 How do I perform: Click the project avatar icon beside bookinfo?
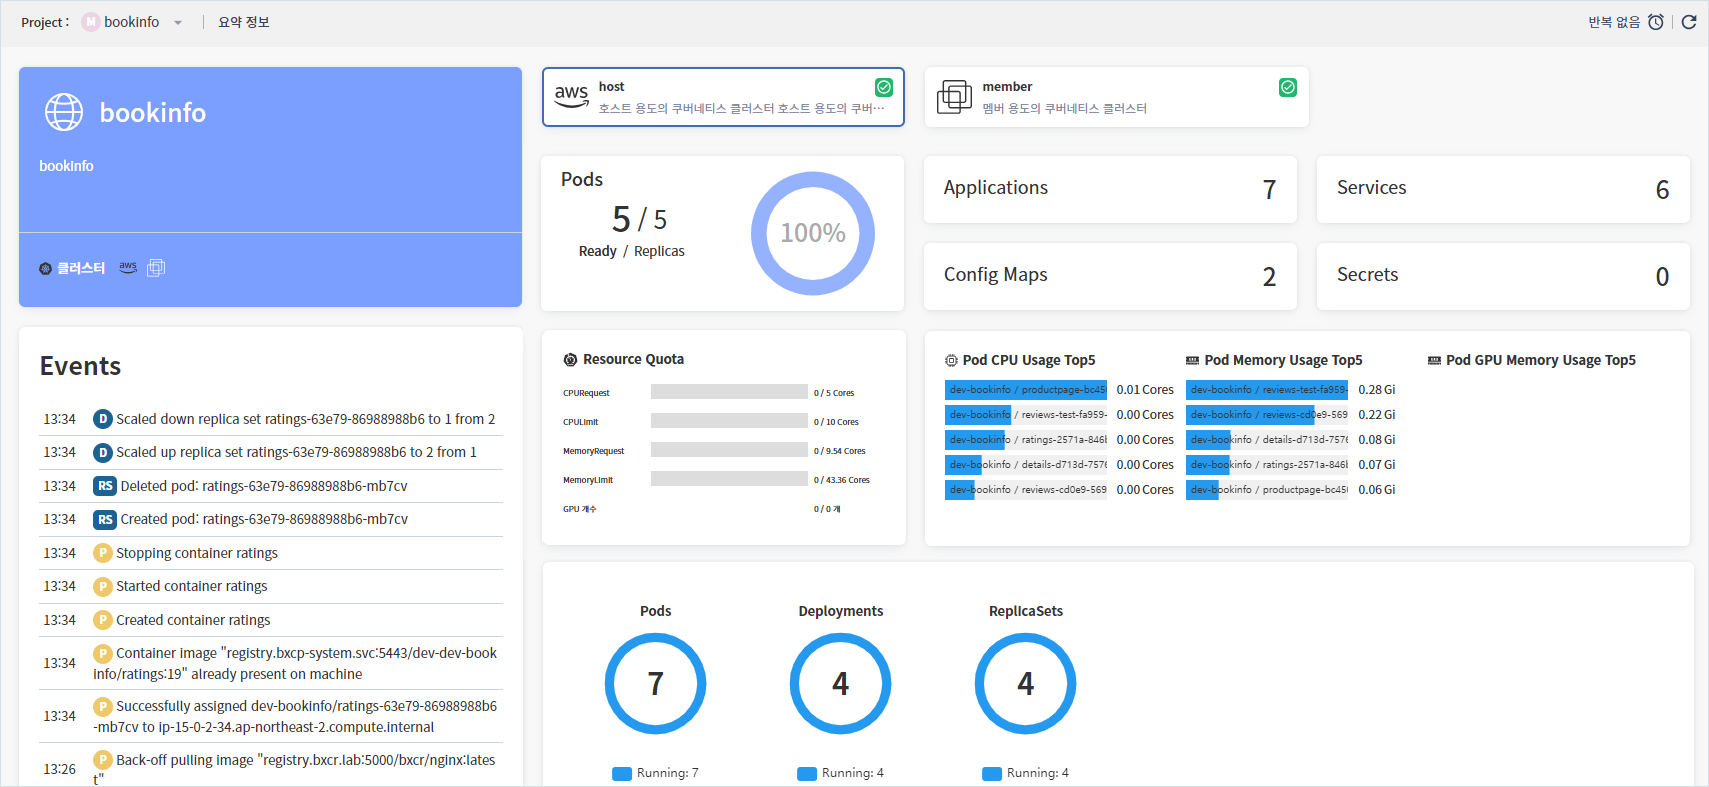coord(90,22)
